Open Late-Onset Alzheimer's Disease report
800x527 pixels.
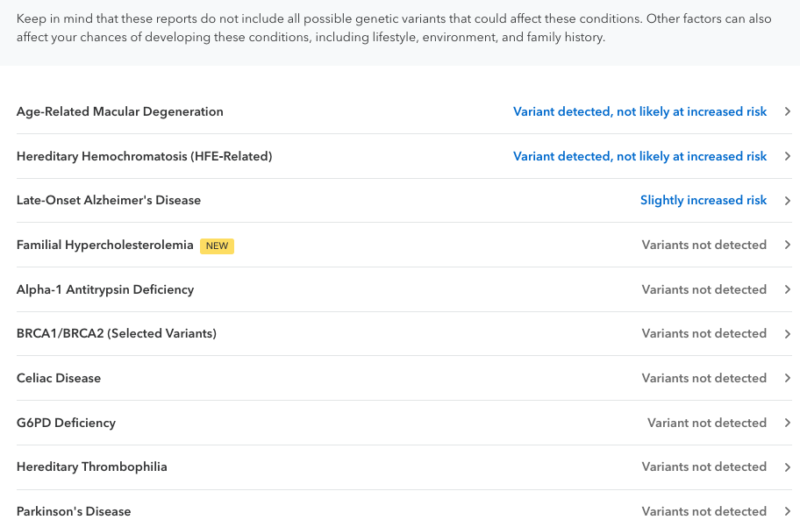[x=108, y=200]
